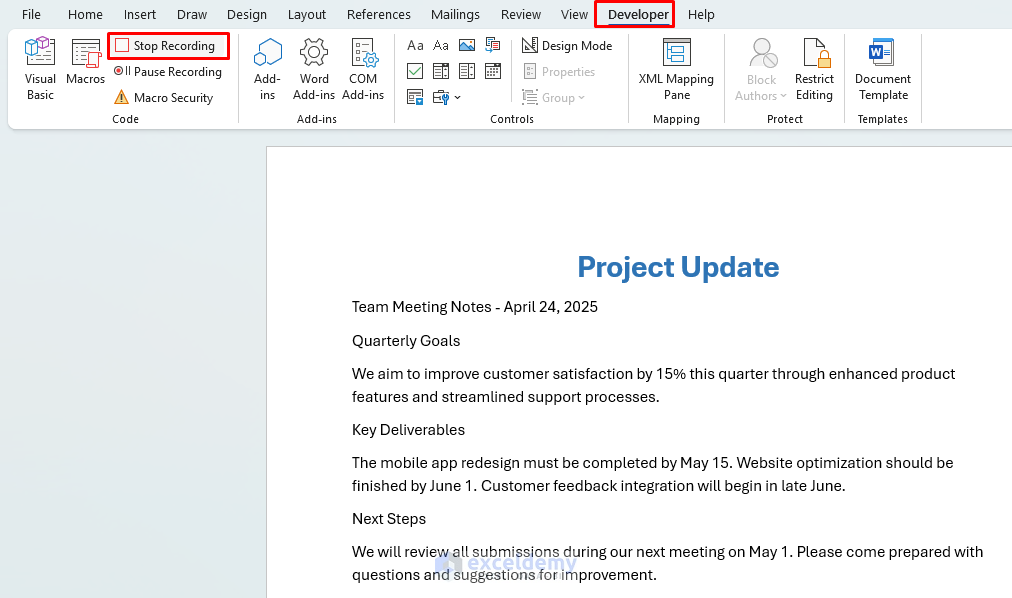This screenshot has height=598, width=1012.
Task: Insert Date Picker Content Control
Action: click(492, 71)
